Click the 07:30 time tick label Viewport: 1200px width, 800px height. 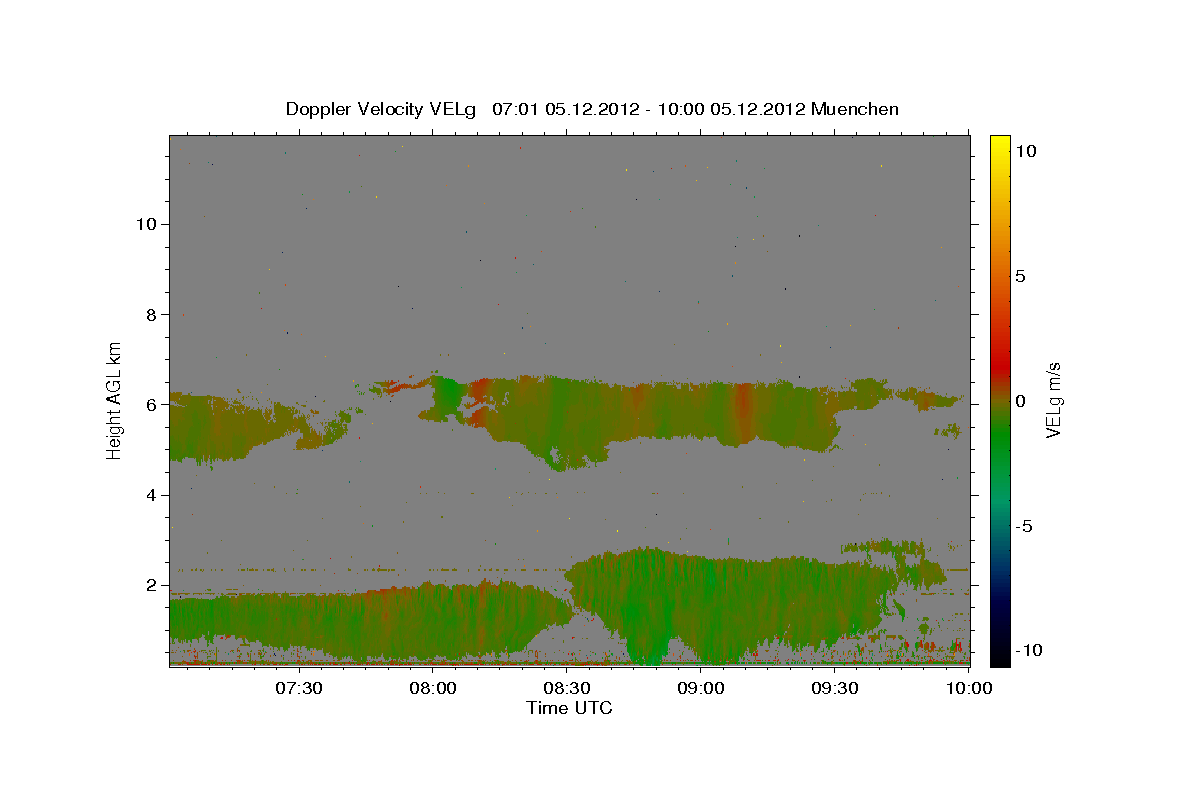298,688
